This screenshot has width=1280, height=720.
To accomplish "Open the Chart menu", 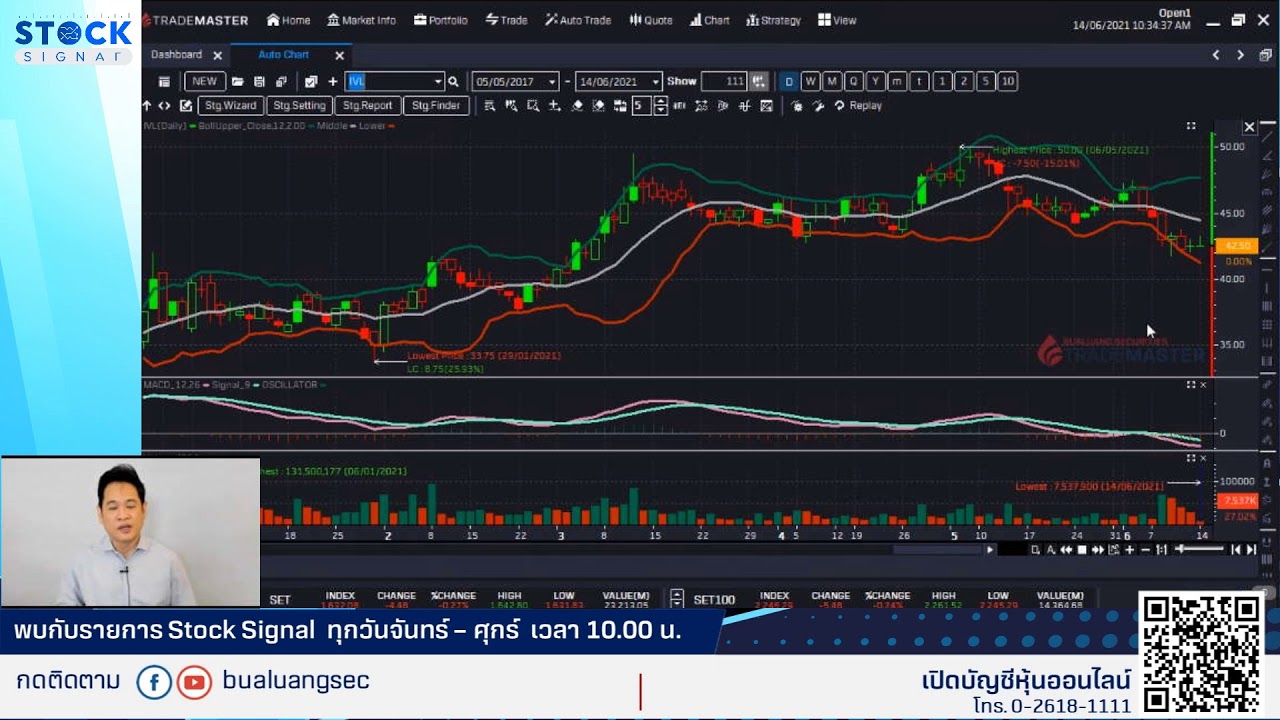I will pos(709,20).
